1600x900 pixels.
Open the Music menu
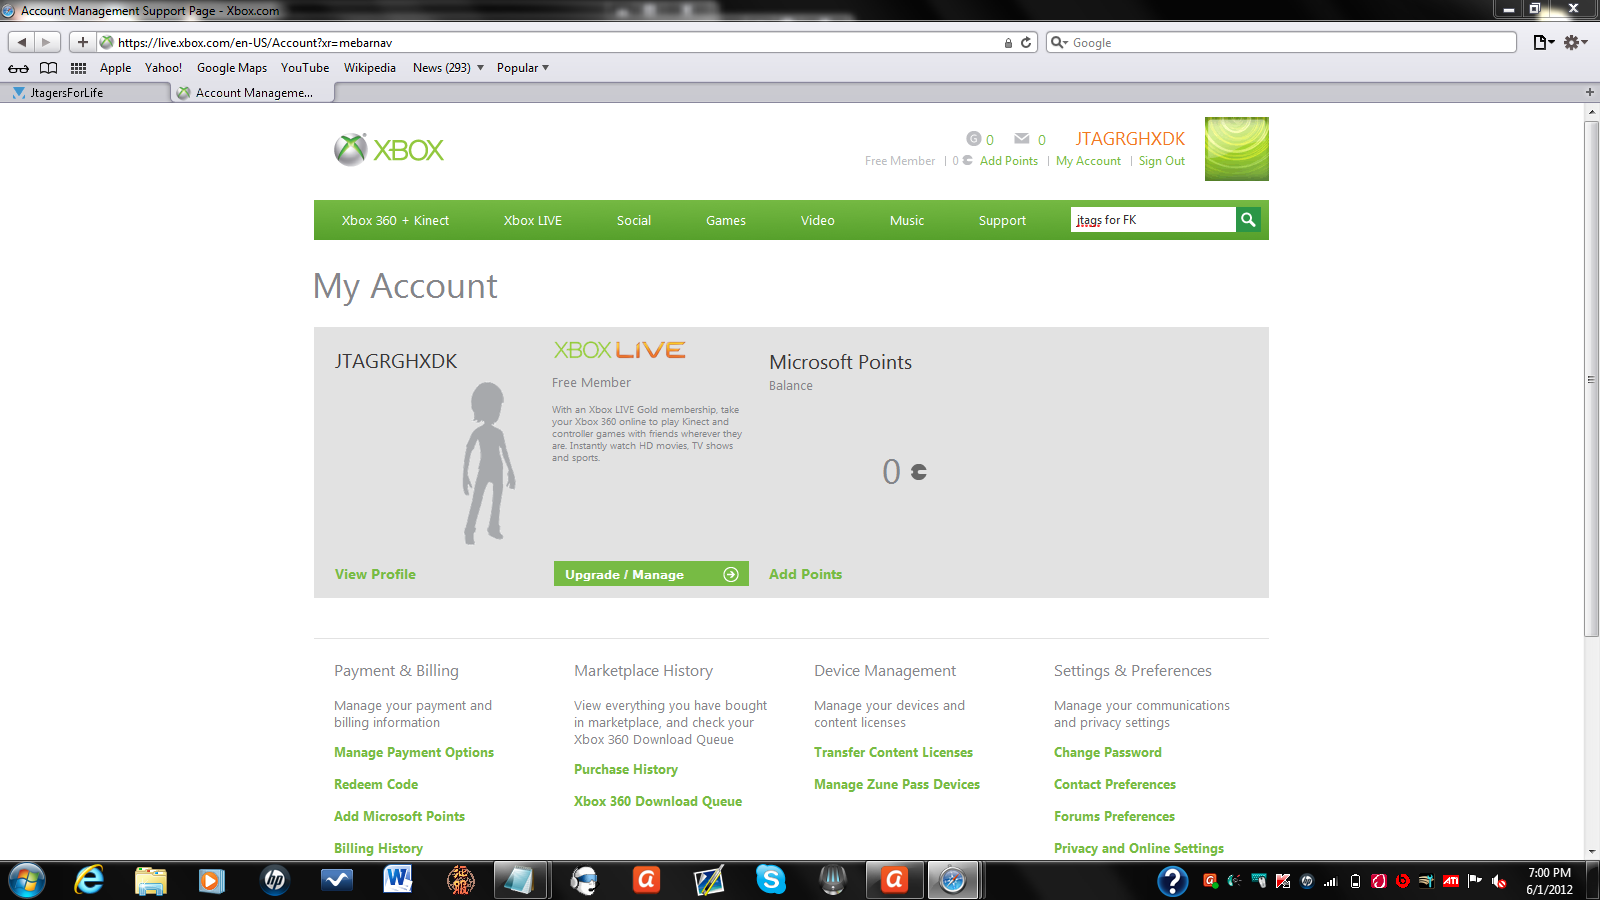coord(907,220)
